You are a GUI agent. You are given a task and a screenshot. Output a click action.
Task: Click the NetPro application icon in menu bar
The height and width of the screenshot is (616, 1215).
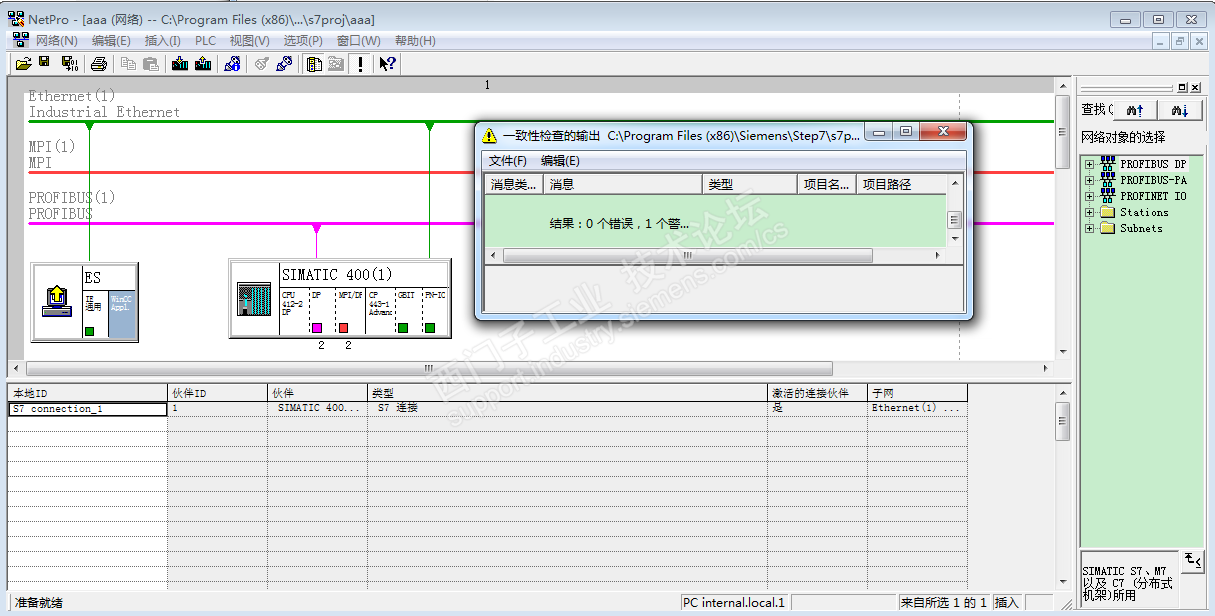click(20, 40)
